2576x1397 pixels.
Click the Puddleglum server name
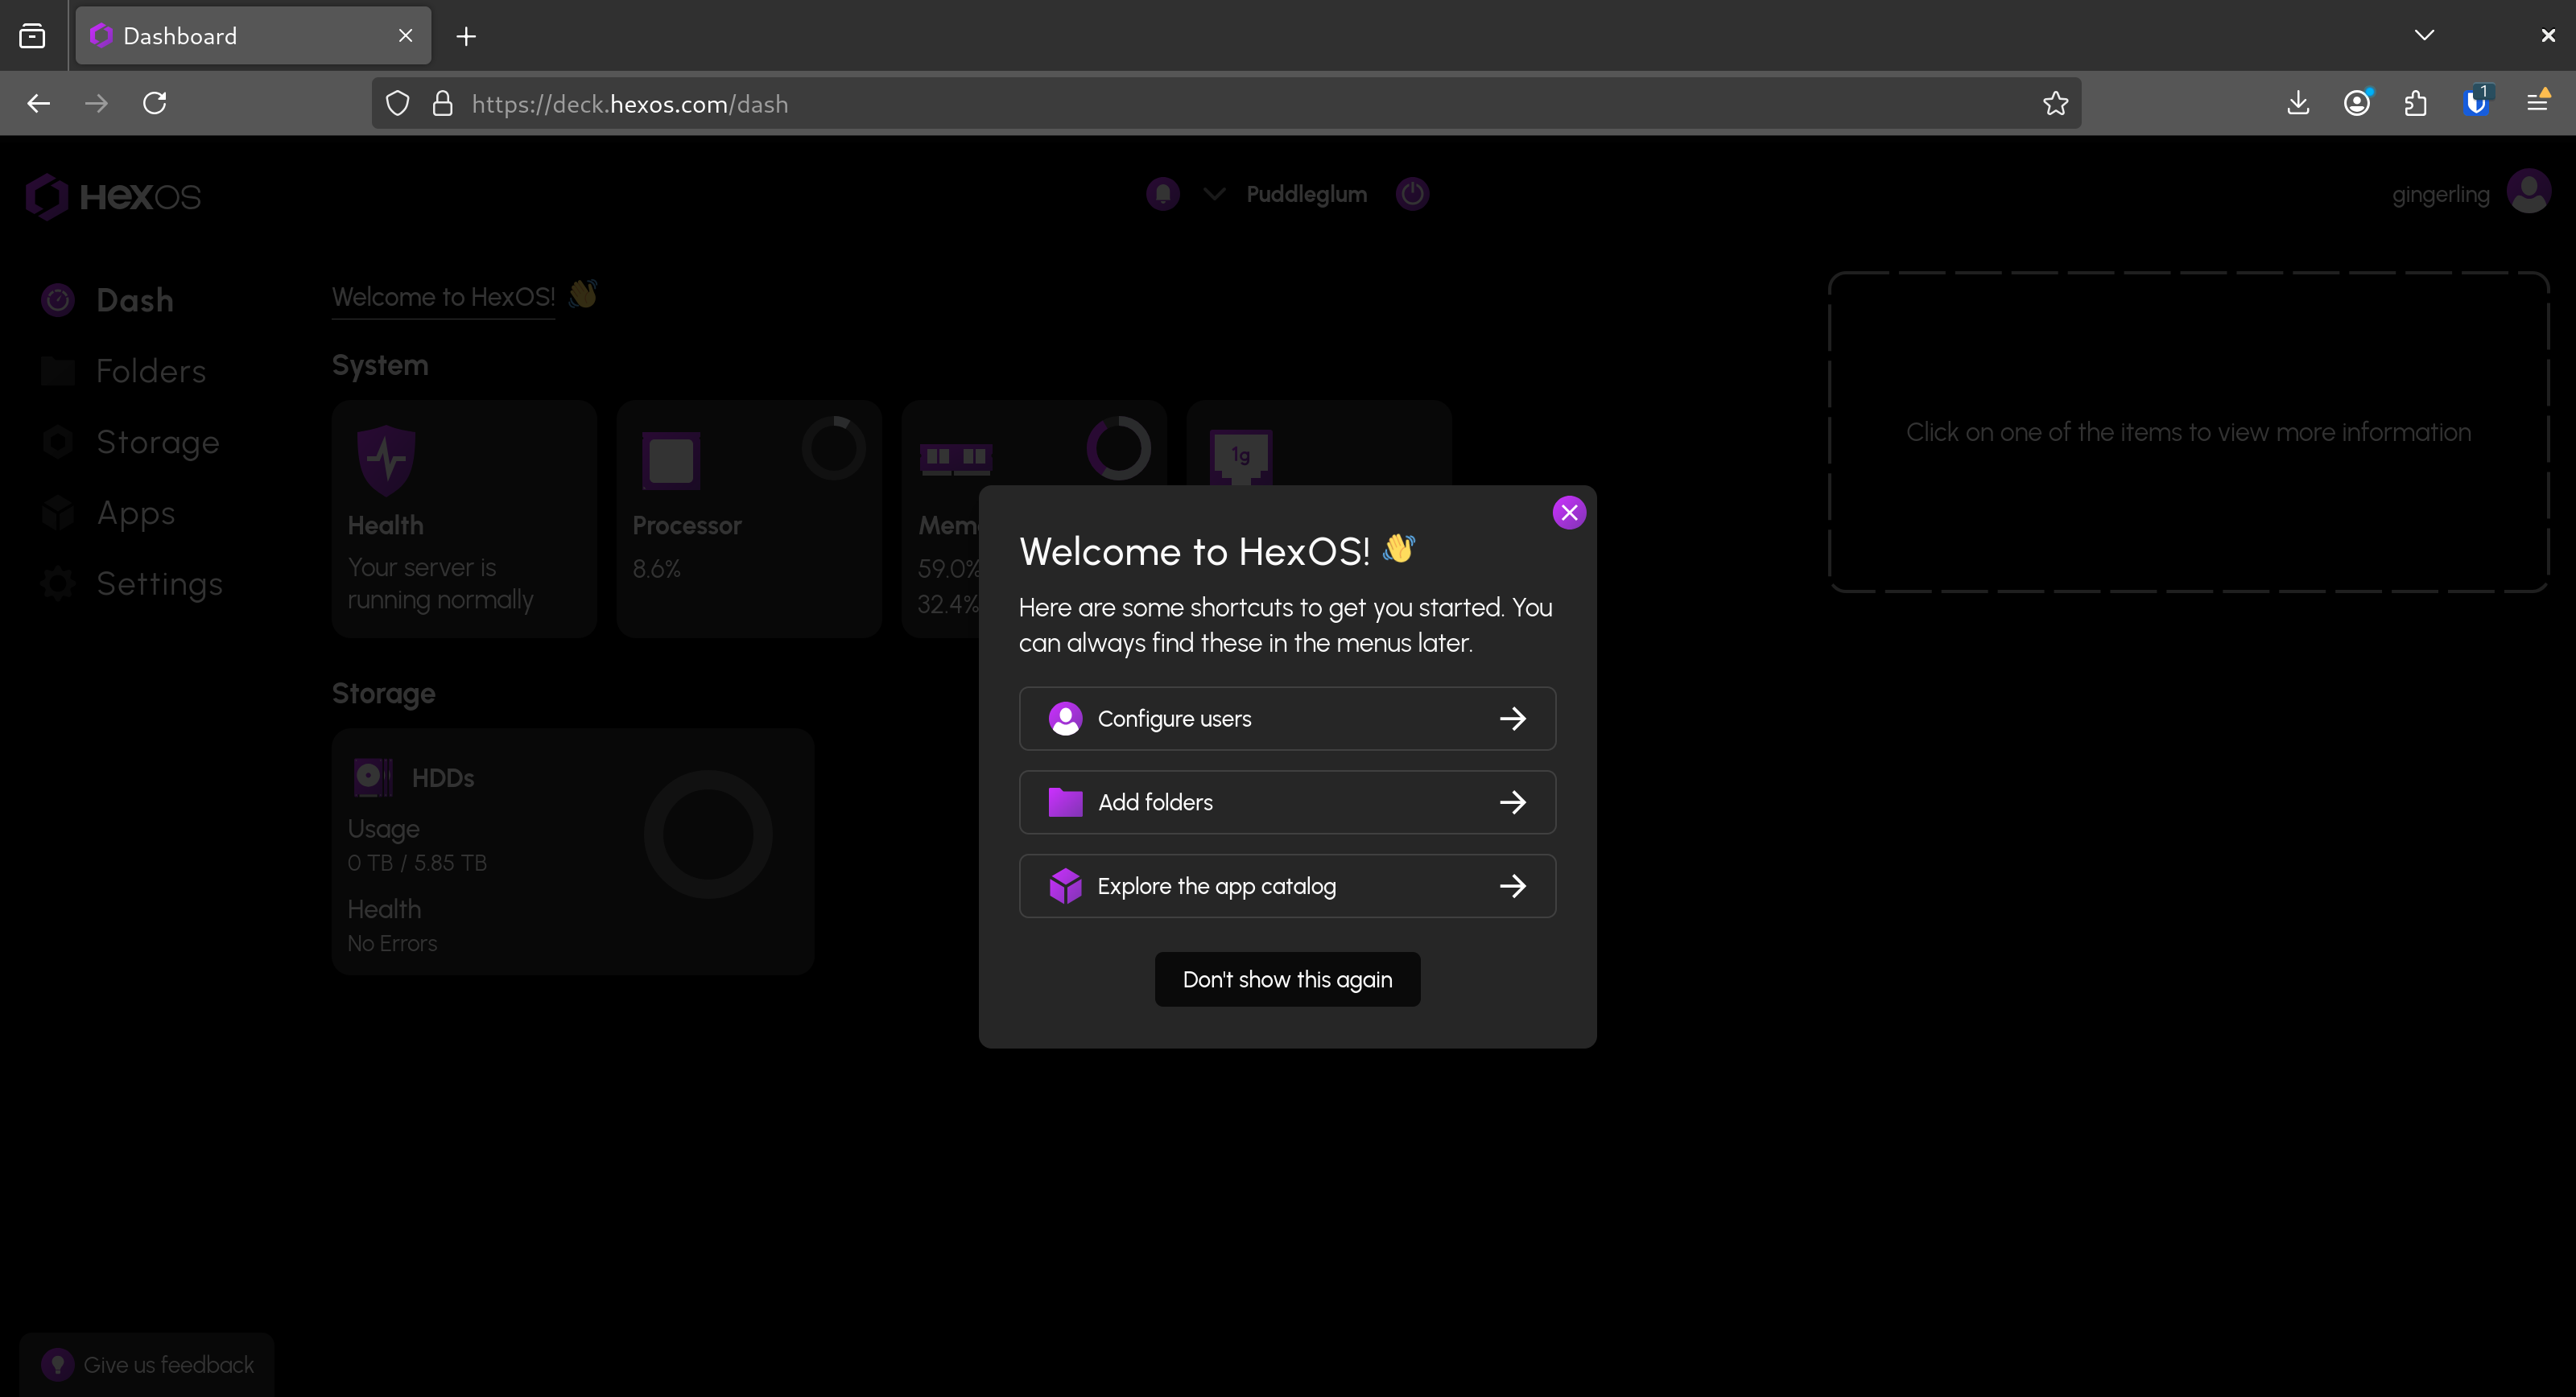[x=1306, y=194]
